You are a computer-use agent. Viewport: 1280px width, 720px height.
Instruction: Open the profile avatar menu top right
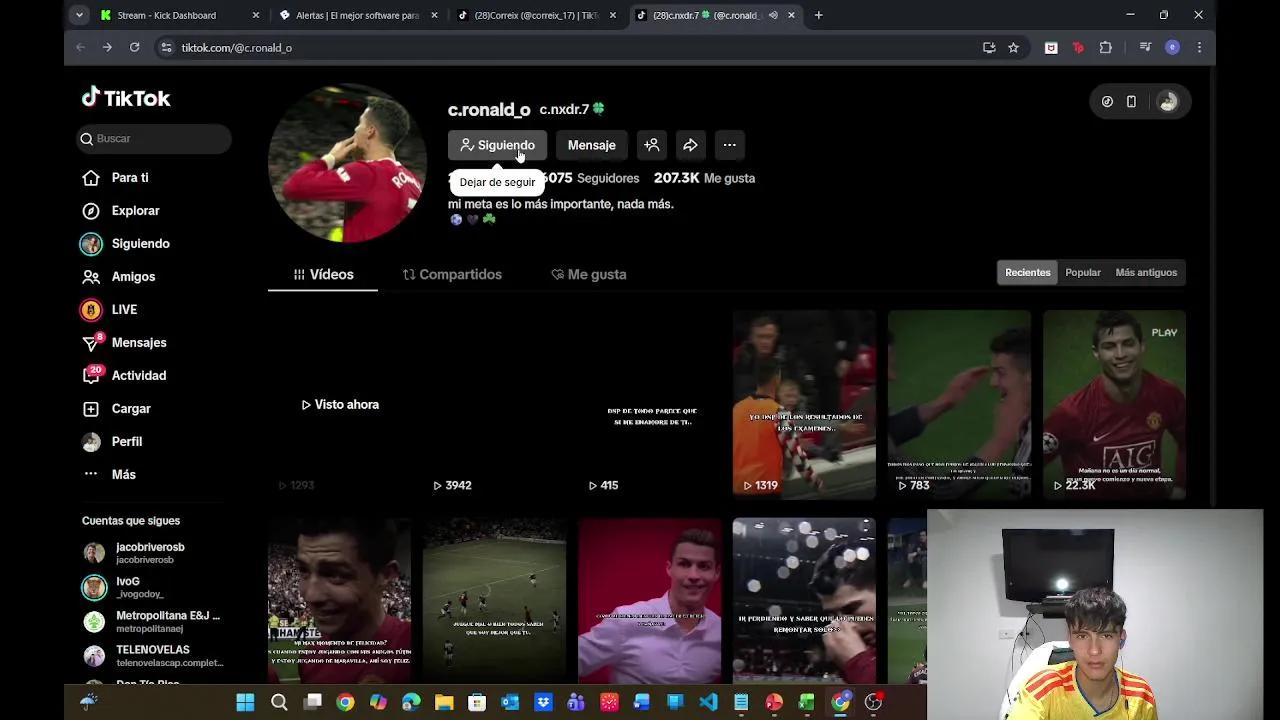1167,102
